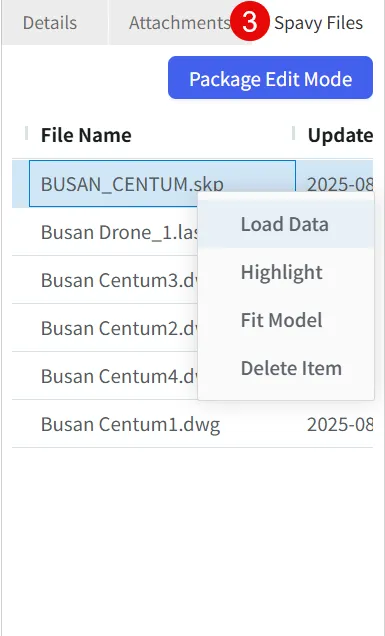Viewport: 385px width, 636px height.
Task: Click the Package Edit Mode button
Action: coord(270,78)
